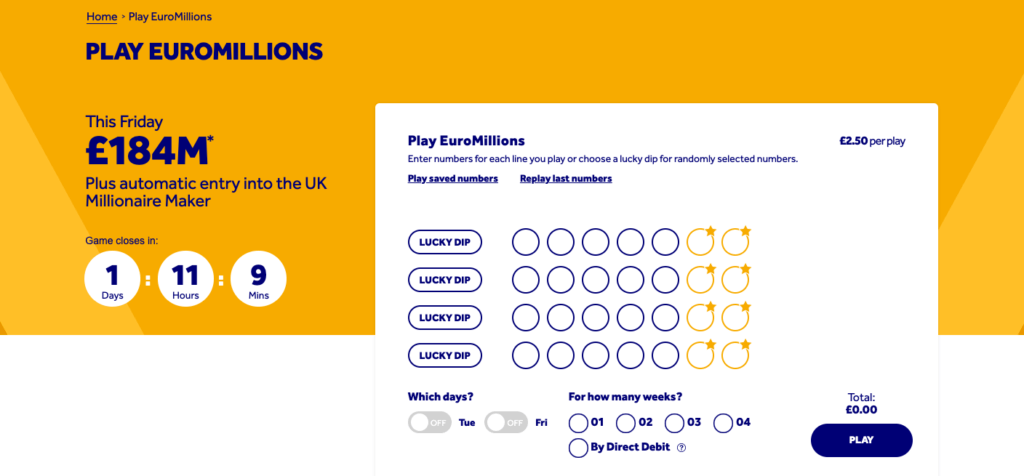1024x476 pixels.
Task: Select second lucky star circle in line four
Action: pyautogui.click(x=735, y=355)
